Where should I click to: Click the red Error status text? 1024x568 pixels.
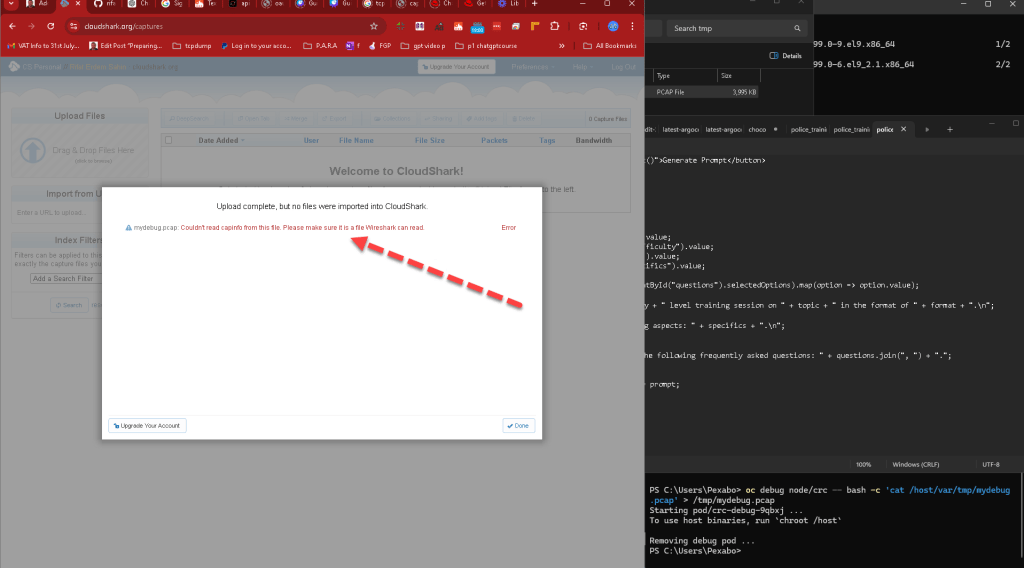(509, 228)
